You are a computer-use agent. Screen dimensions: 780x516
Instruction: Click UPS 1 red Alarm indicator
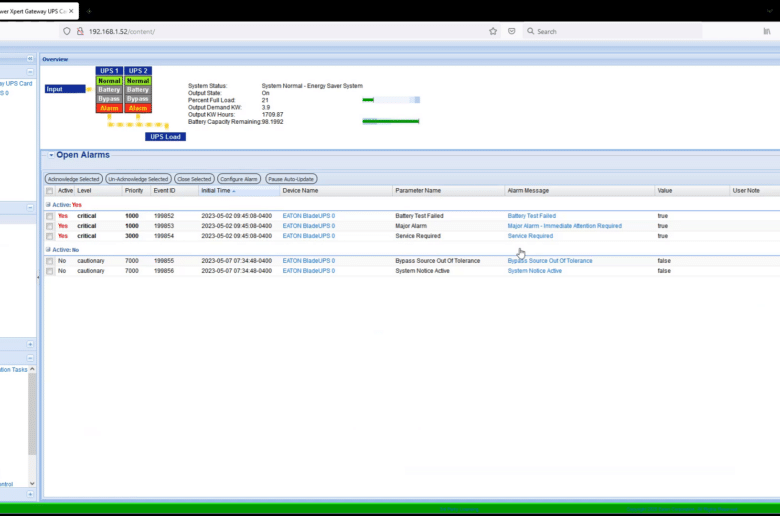[x=109, y=108]
